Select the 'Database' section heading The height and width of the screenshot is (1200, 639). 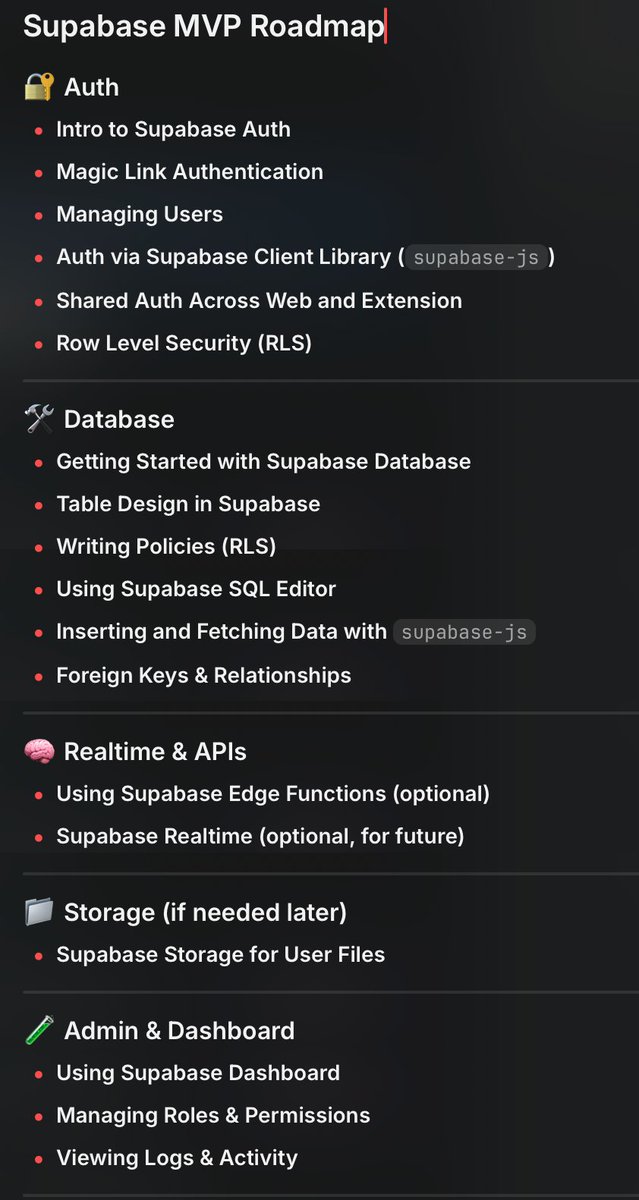point(119,419)
